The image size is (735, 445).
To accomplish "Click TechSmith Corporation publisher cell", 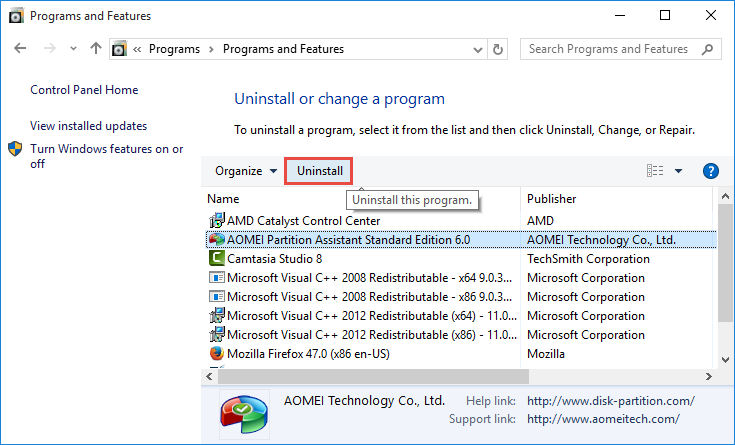I will coord(588,259).
